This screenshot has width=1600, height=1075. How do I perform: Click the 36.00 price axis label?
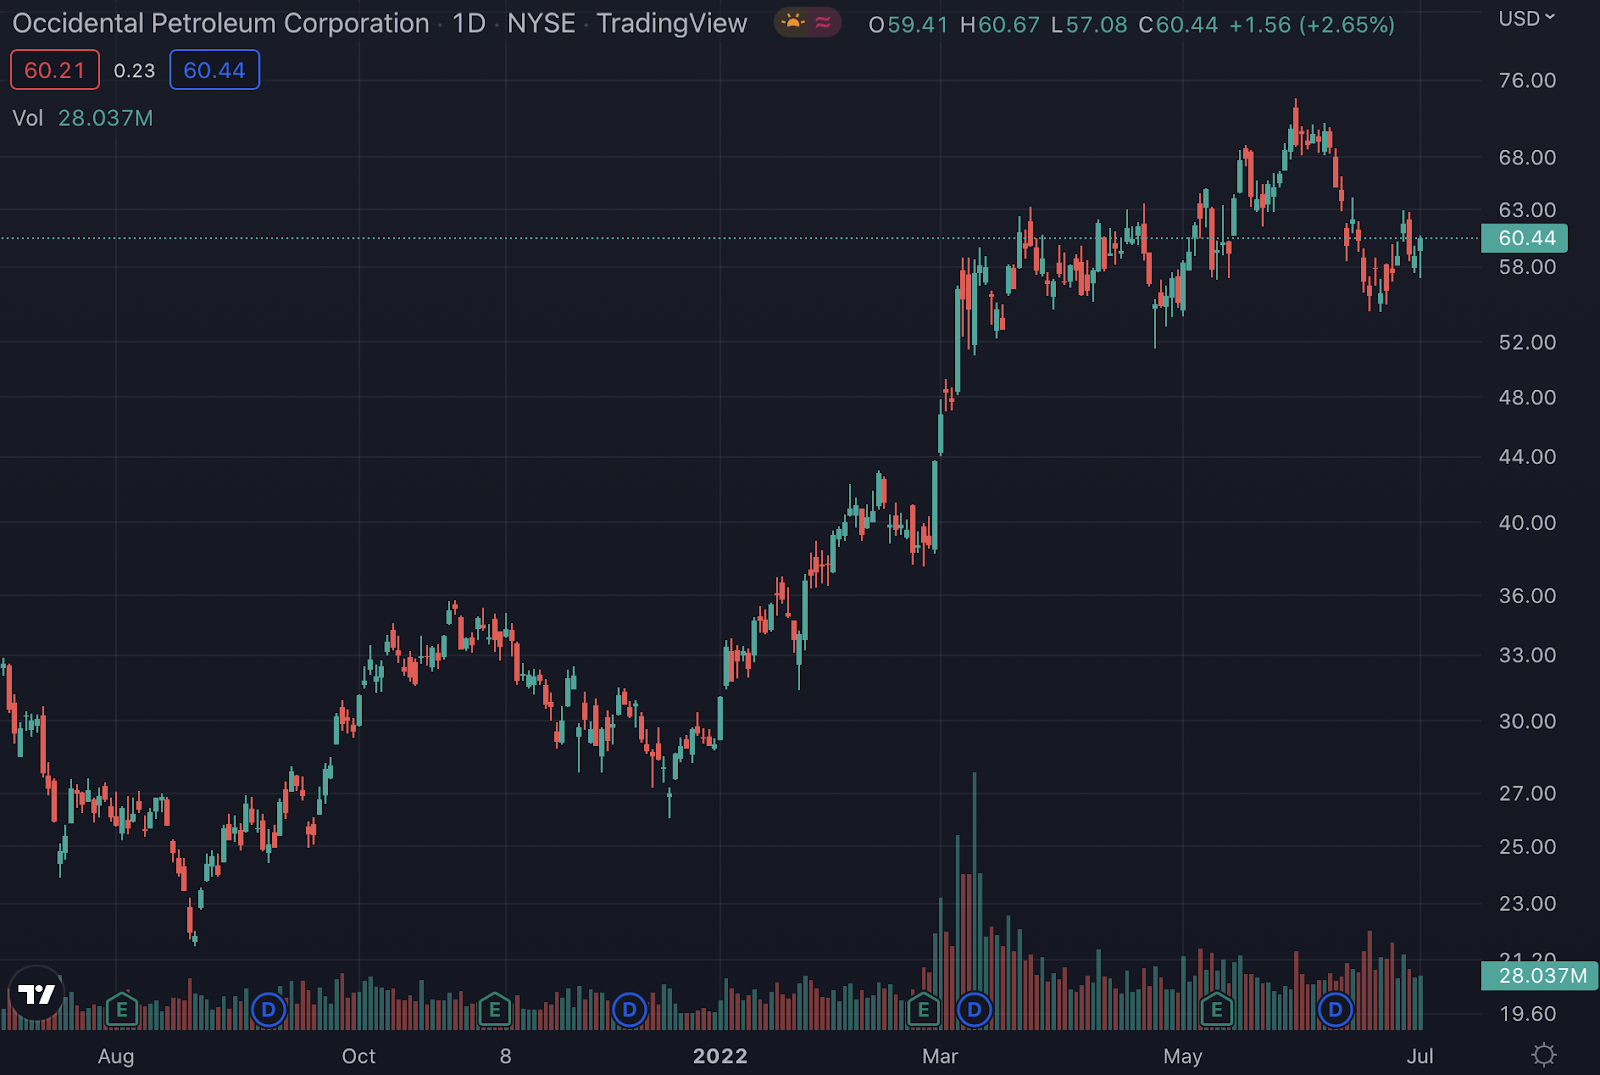coord(1527,595)
